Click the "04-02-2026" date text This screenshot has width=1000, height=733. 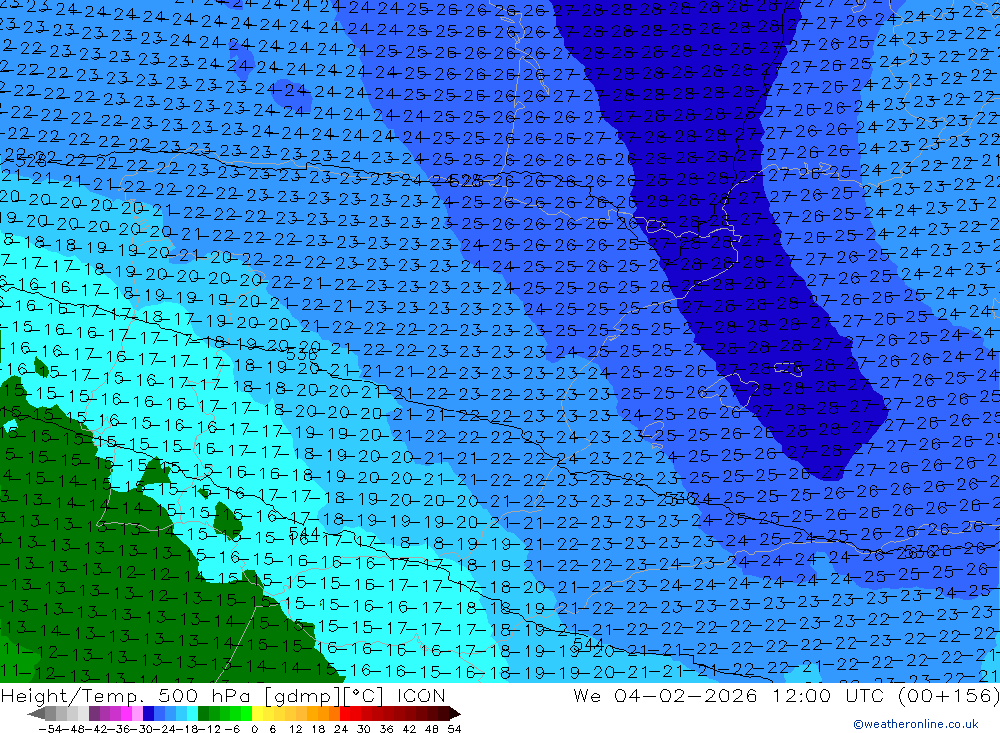pos(686,695)
